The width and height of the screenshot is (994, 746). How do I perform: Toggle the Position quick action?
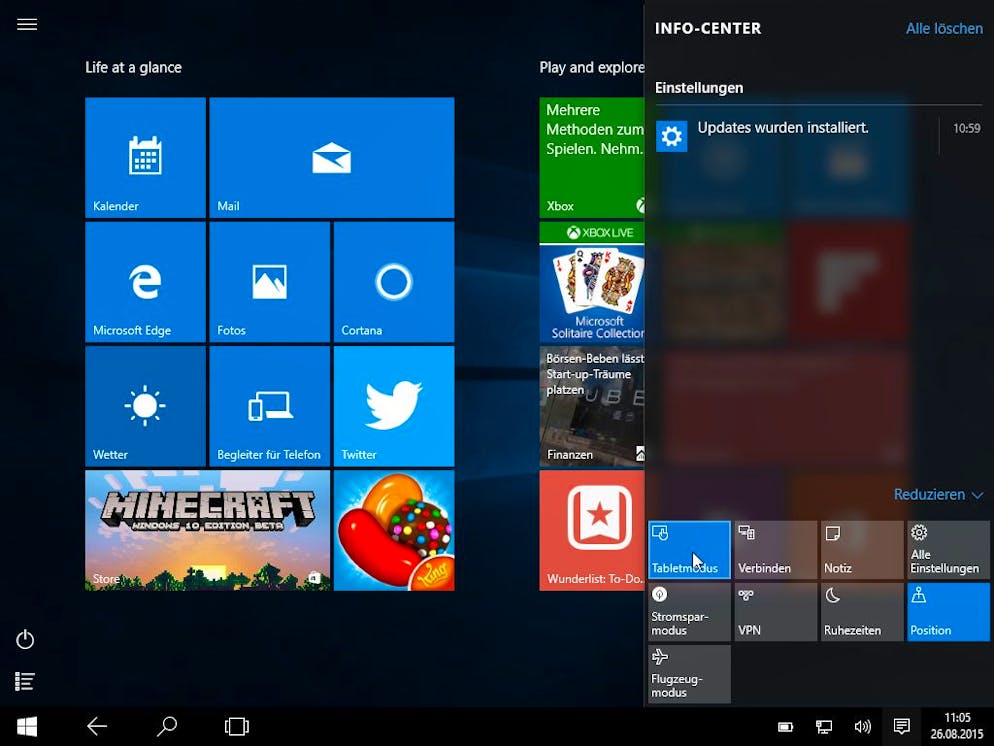click(948, 612)
